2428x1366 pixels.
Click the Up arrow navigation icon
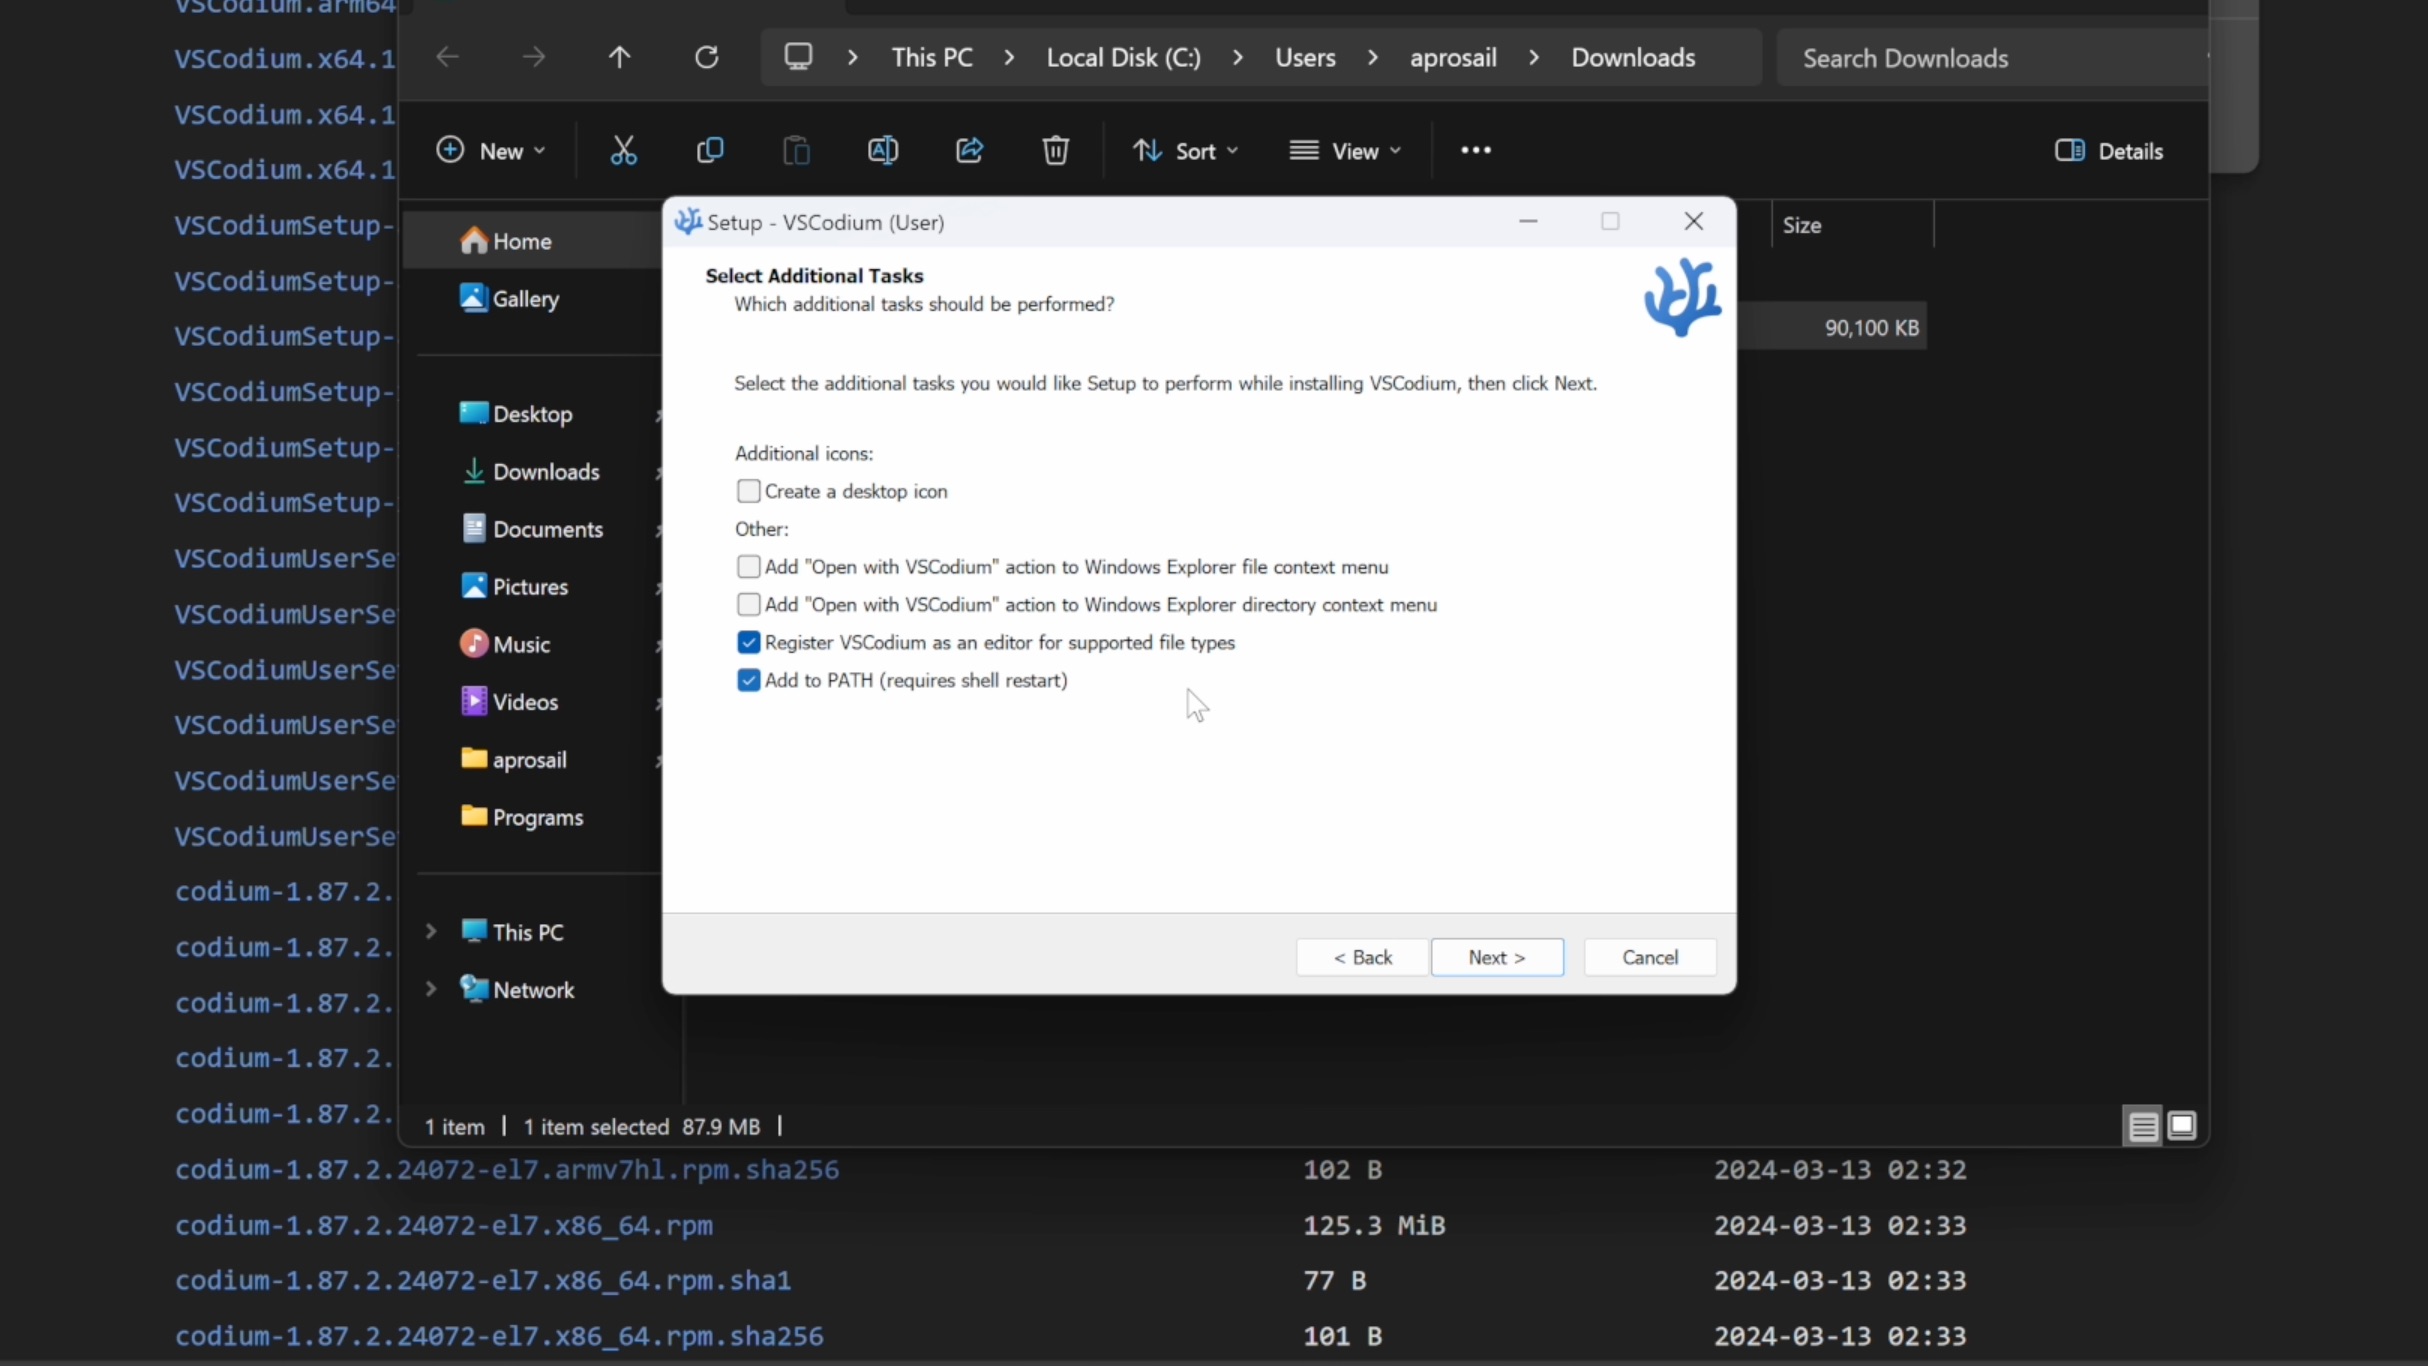pos(619,58)
